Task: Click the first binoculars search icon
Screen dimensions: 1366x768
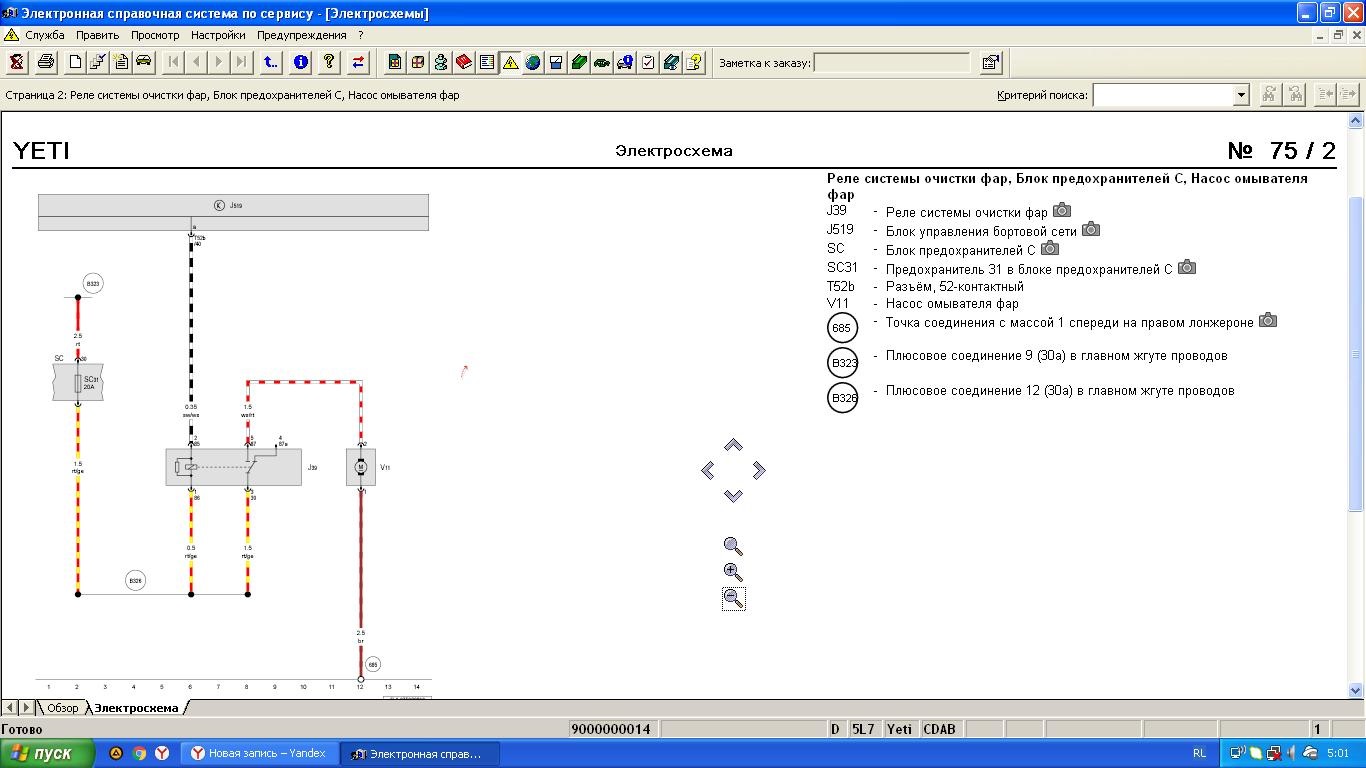Action: click(x=1269, y=94)
